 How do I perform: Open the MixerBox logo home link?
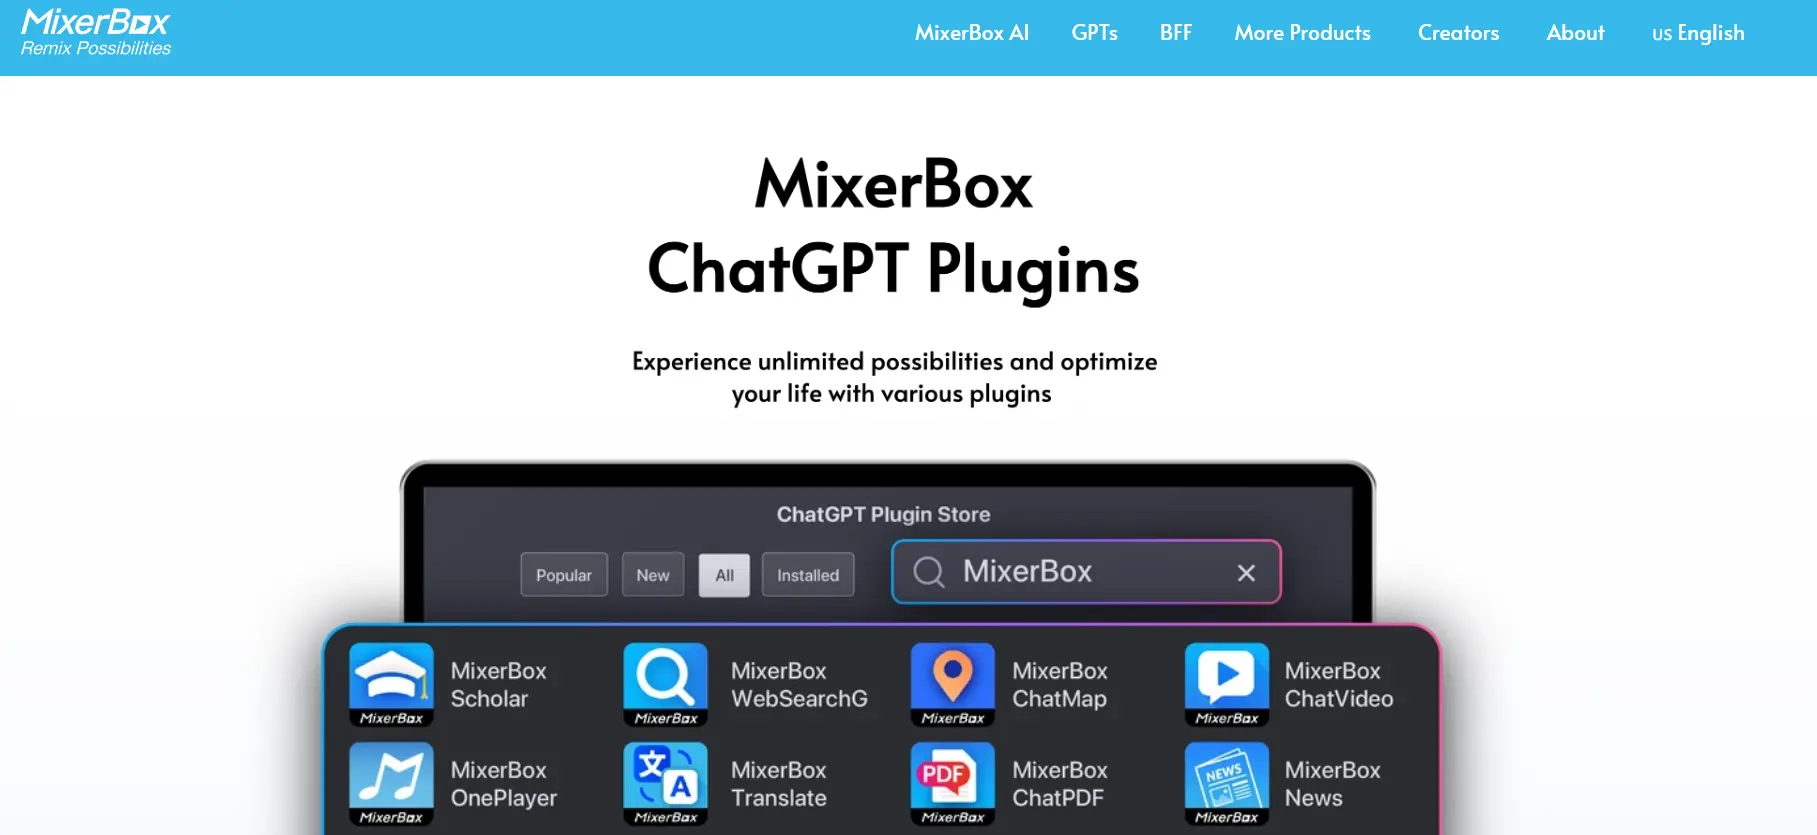pyautogui.click(x=96, y=33)
